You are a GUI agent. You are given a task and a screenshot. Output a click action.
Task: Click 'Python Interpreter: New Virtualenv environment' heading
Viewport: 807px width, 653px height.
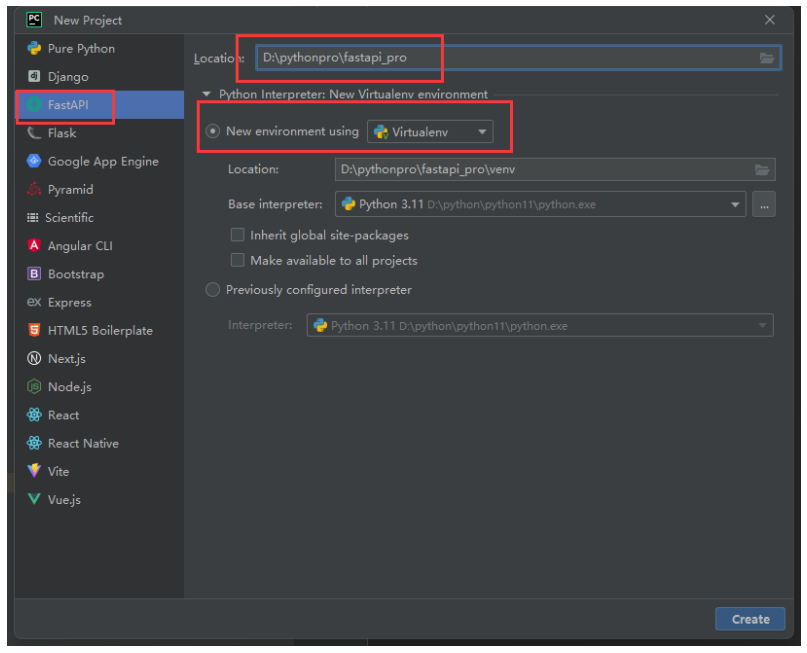(353, 94)
